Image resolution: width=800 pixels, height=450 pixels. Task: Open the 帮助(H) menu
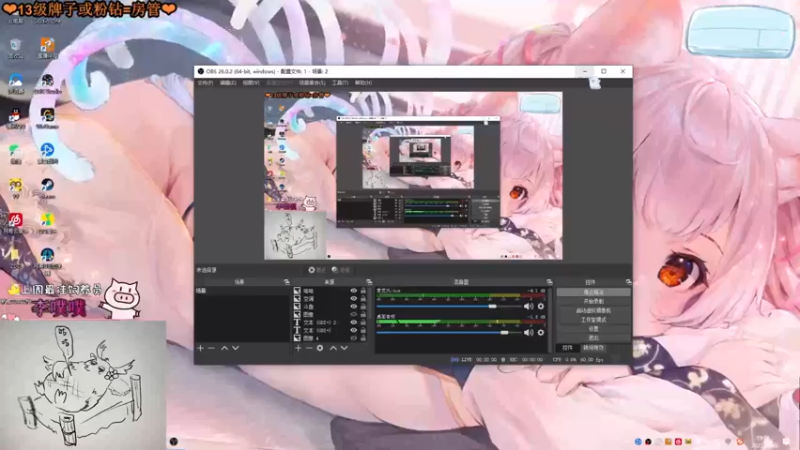(x=363, y=83)
